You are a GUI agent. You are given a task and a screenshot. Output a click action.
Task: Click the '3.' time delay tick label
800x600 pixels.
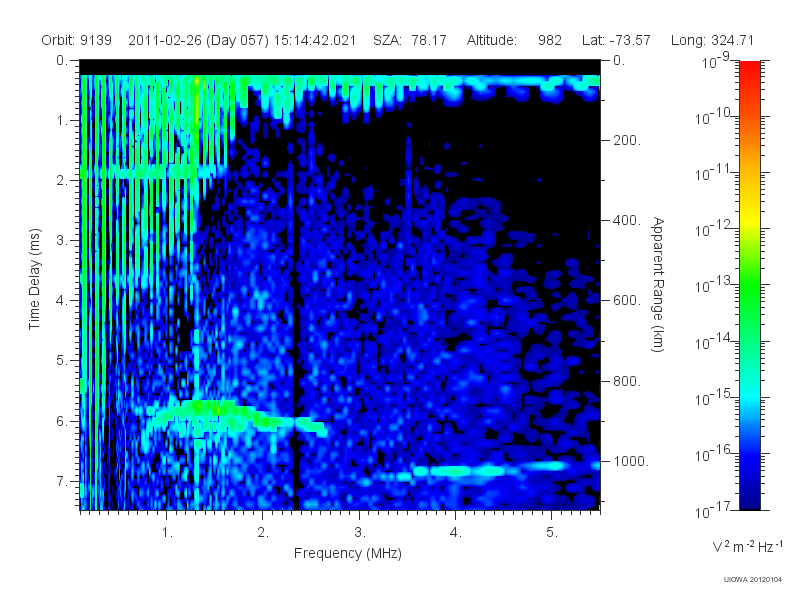tap(62, 240)
